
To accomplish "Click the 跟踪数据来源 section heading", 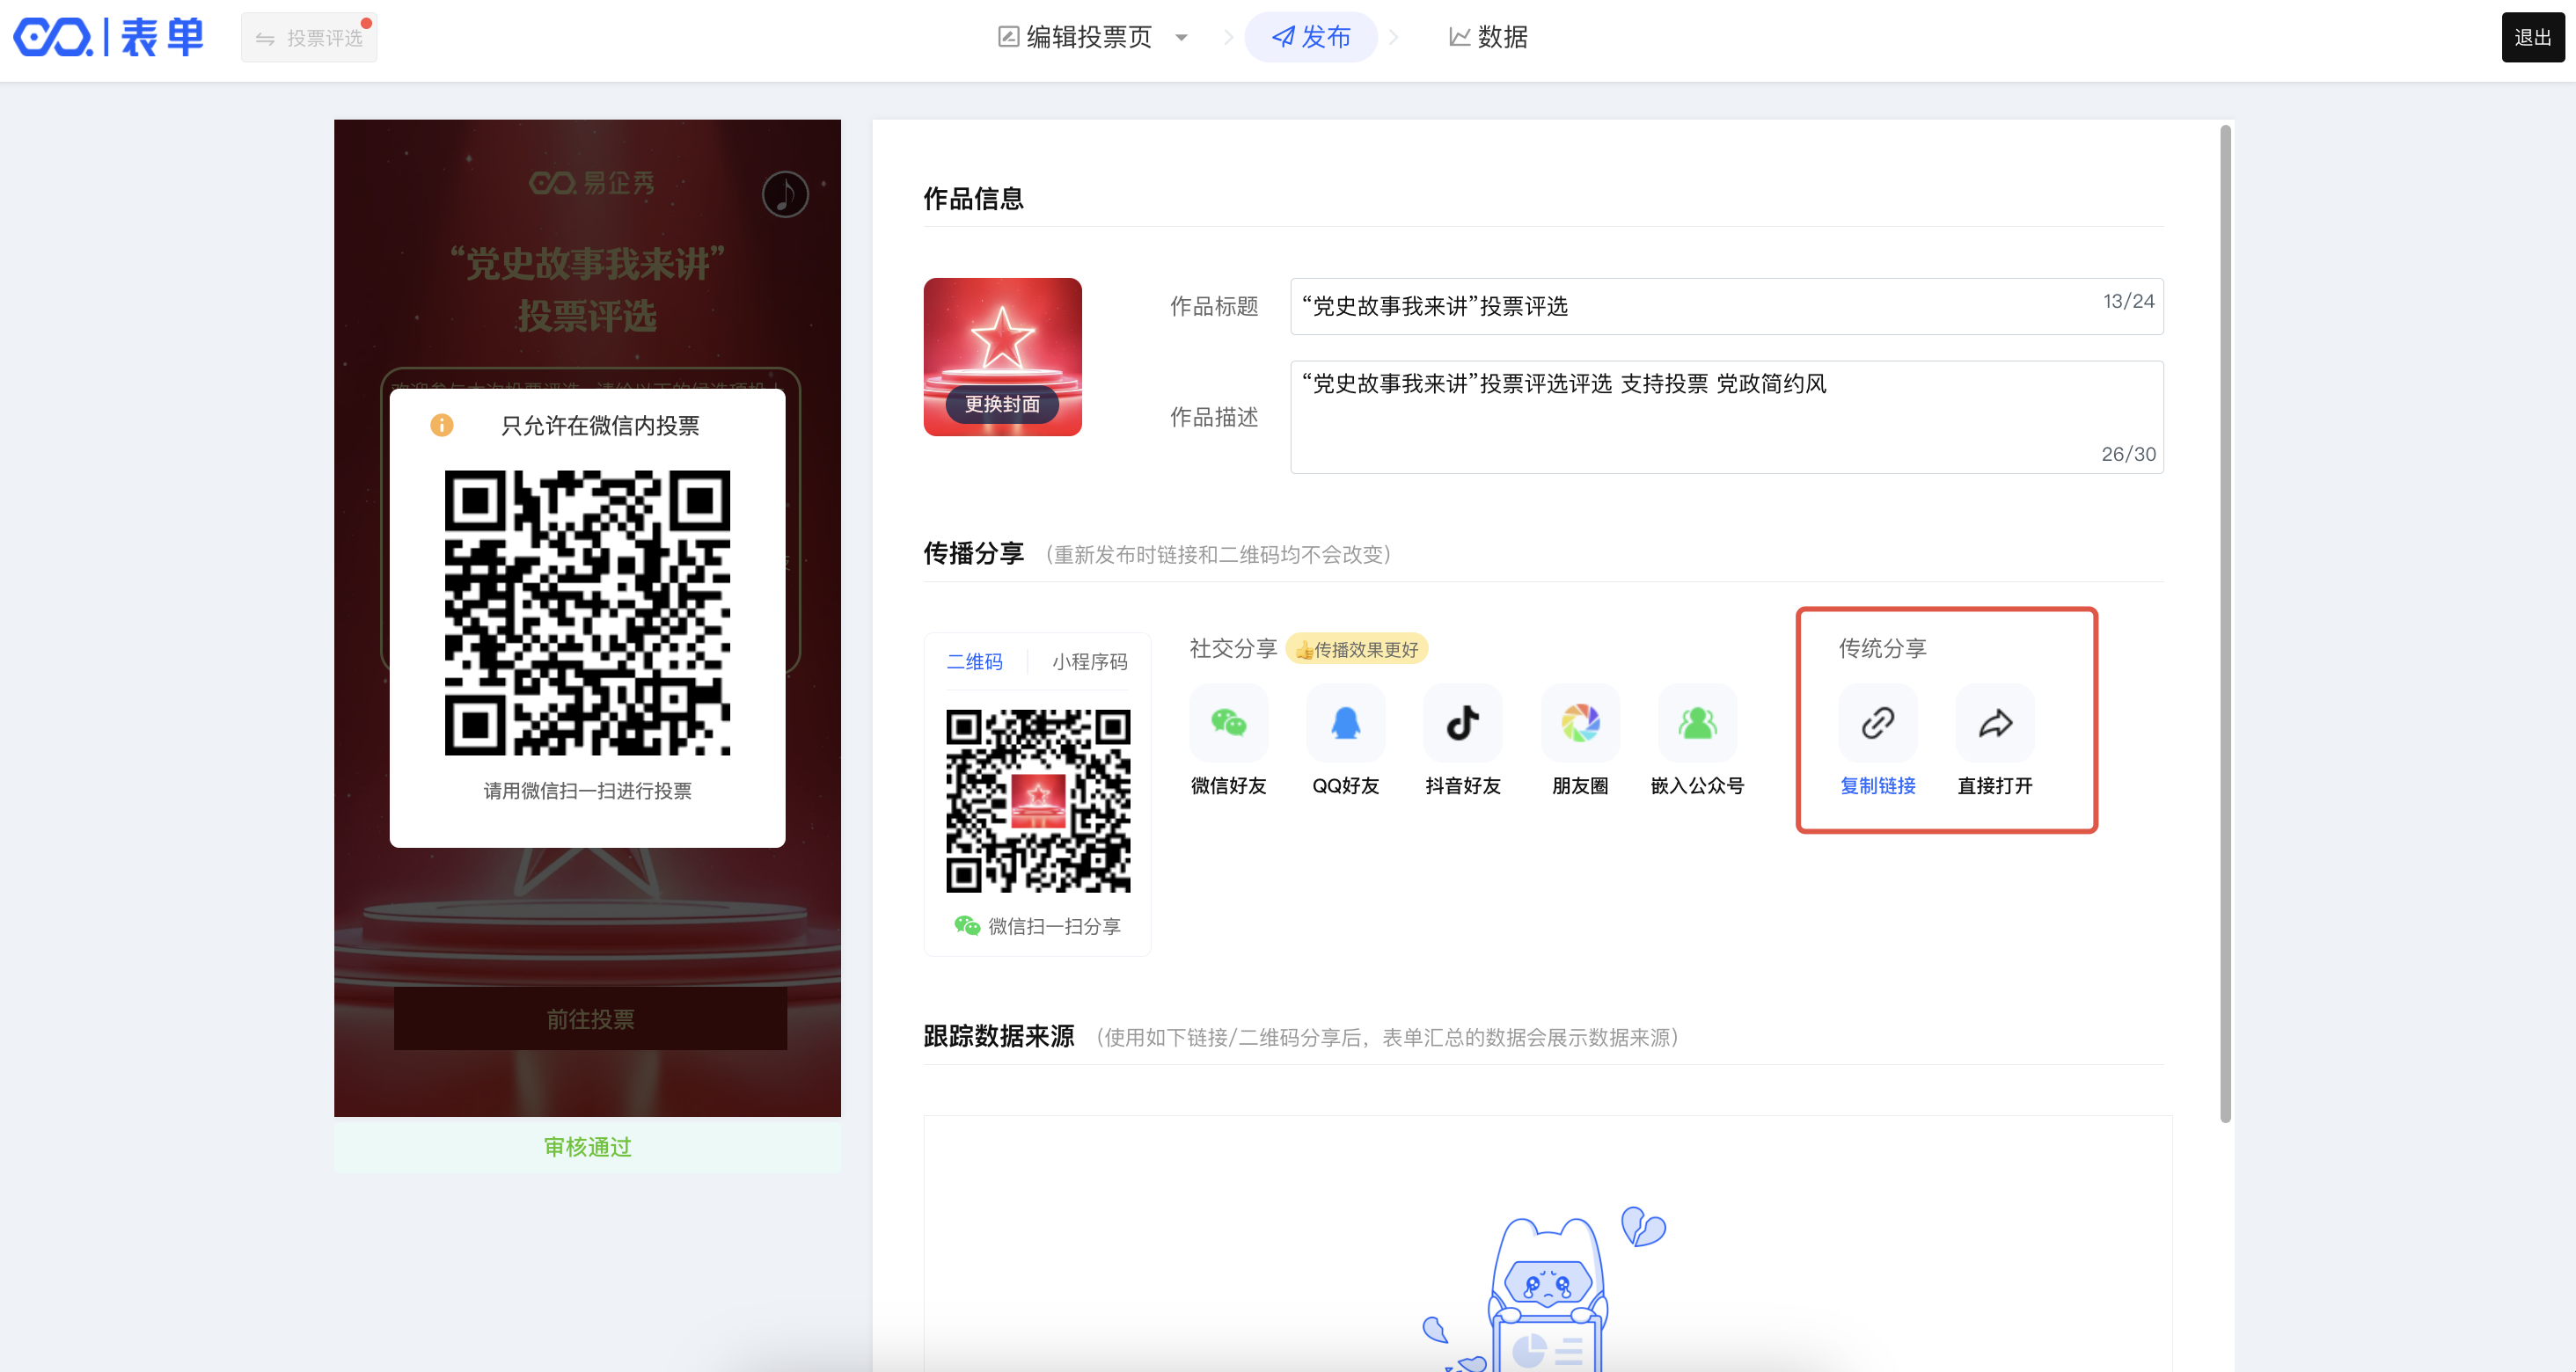I will [x=998, y=1036].
